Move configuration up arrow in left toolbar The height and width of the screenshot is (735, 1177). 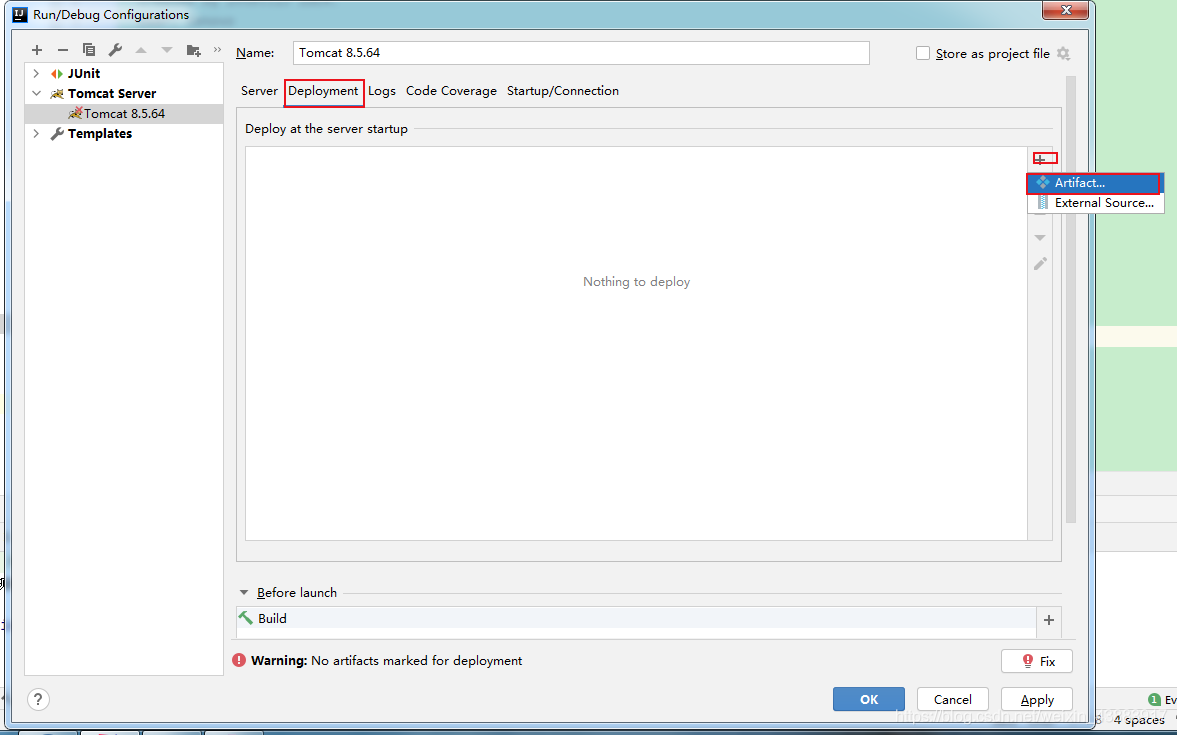pos(141,50)
